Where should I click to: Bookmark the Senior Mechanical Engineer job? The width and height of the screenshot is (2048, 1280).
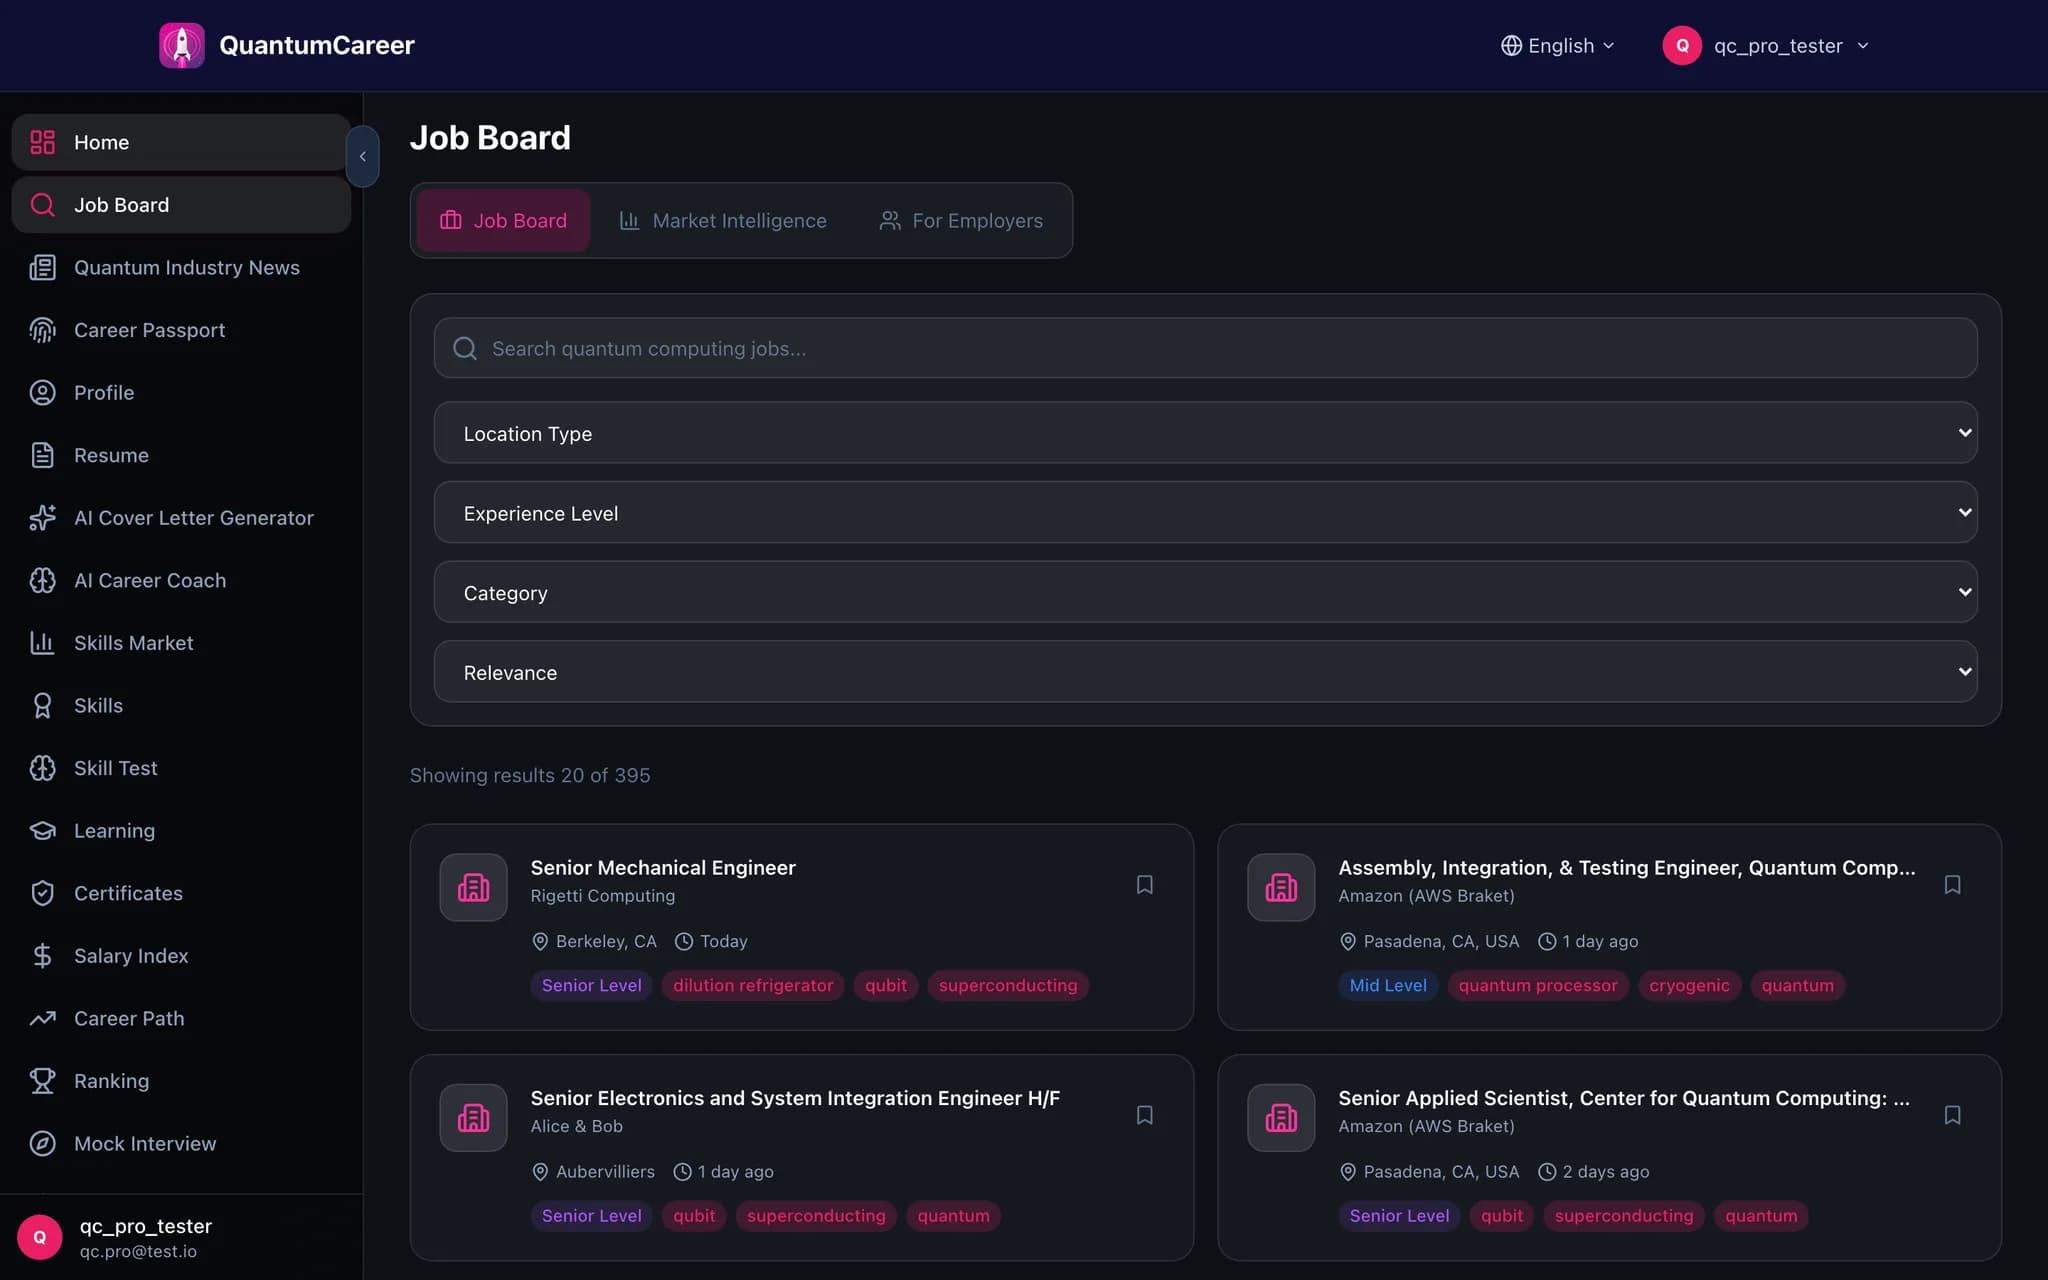coord(1144,885)
